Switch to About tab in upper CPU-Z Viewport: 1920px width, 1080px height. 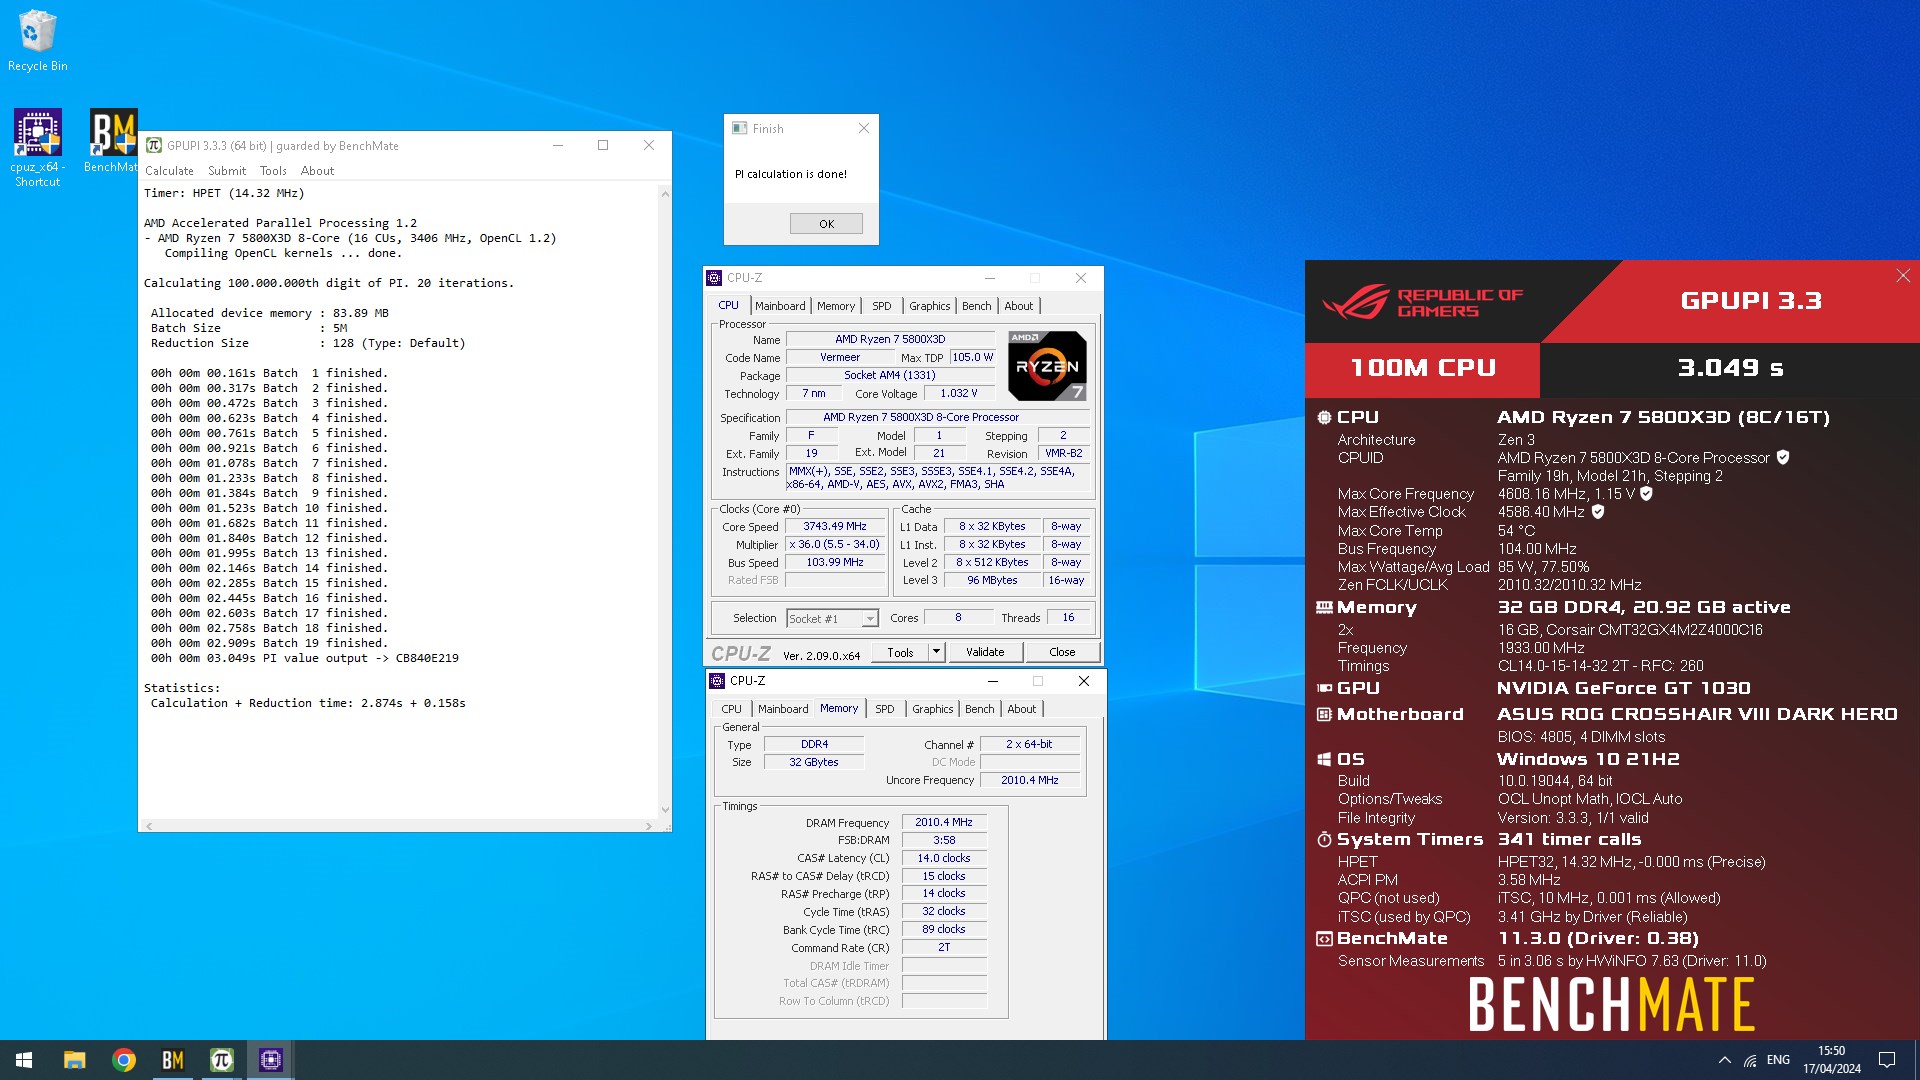pos(1019,306)
